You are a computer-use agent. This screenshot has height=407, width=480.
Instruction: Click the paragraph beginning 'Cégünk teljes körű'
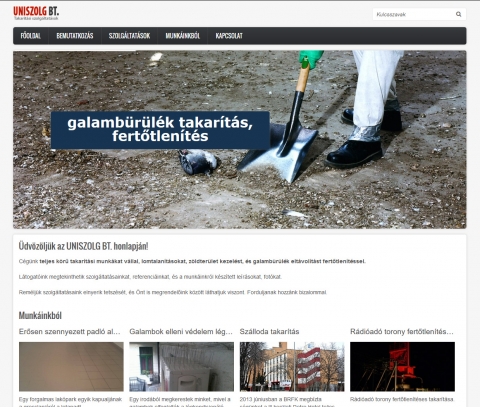pyautogui.click(x=192, y=261)
